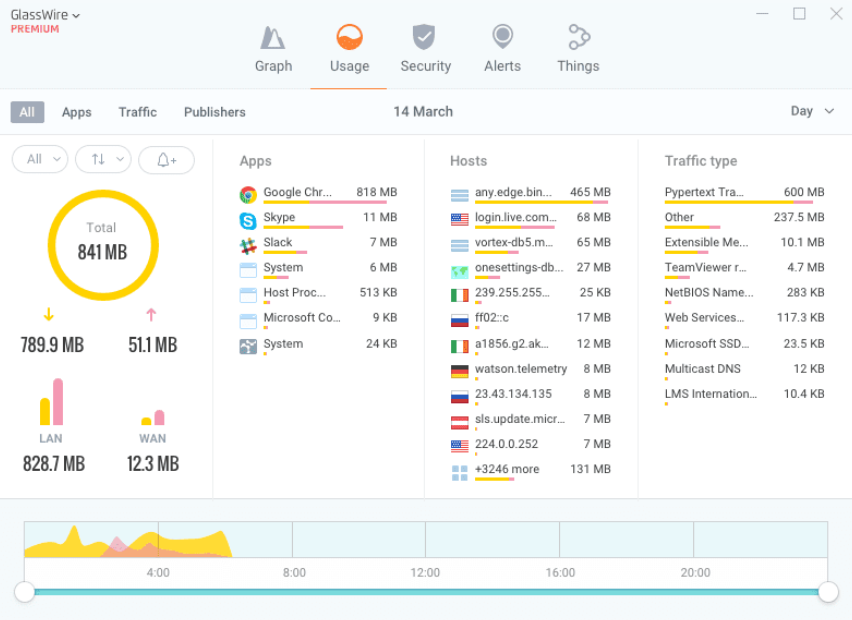Select the Slack app icon

(248, 246)
